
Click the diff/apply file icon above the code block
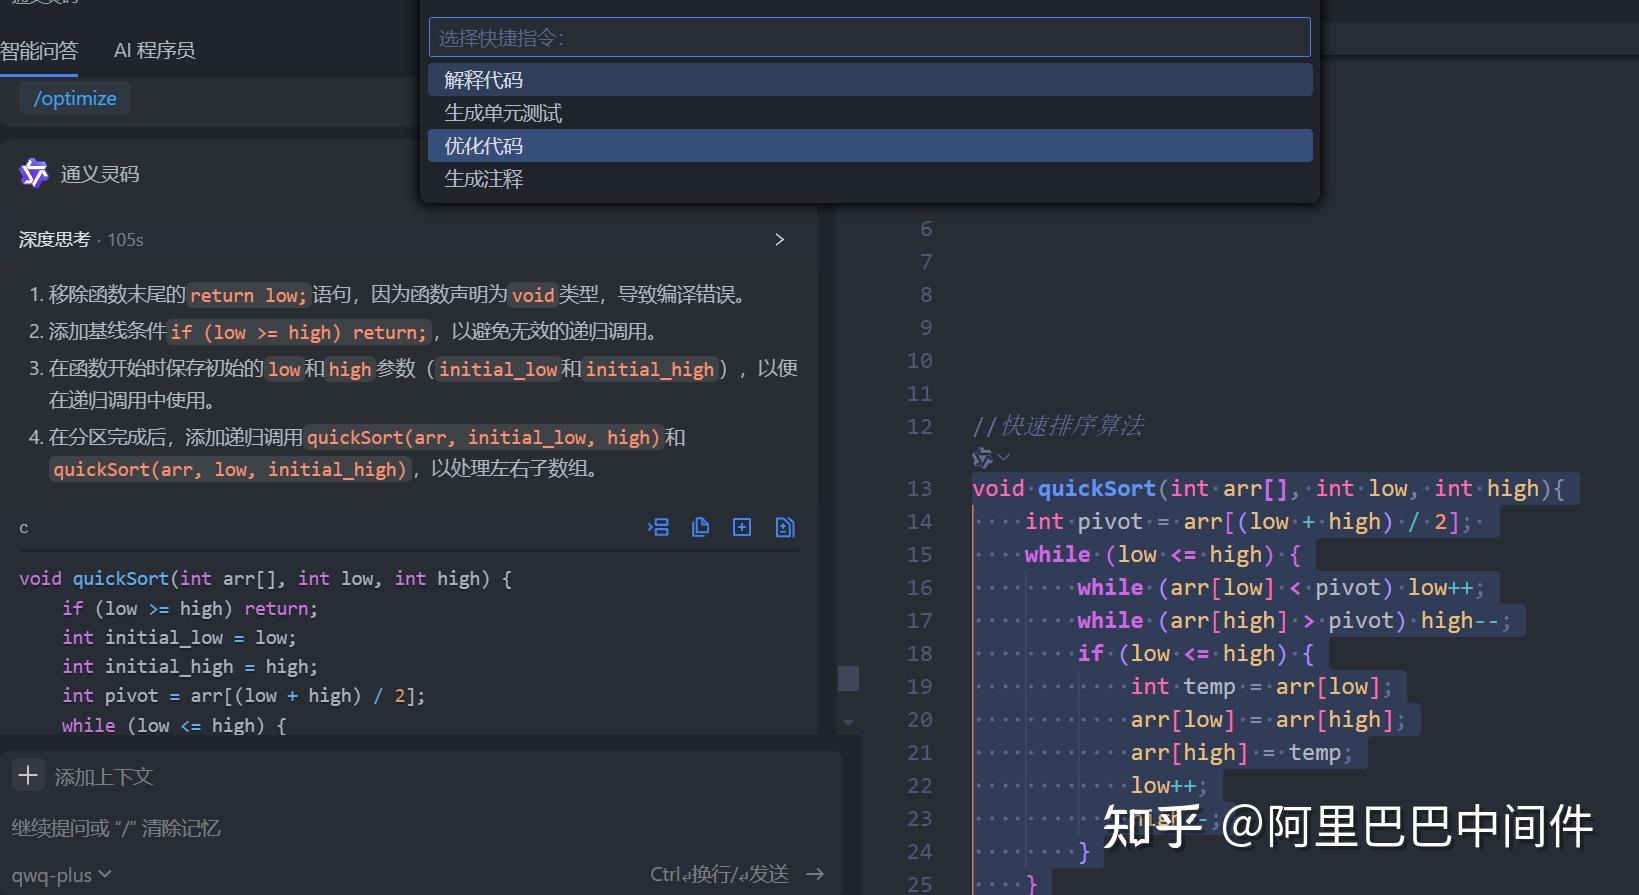[x=785, y=527]
